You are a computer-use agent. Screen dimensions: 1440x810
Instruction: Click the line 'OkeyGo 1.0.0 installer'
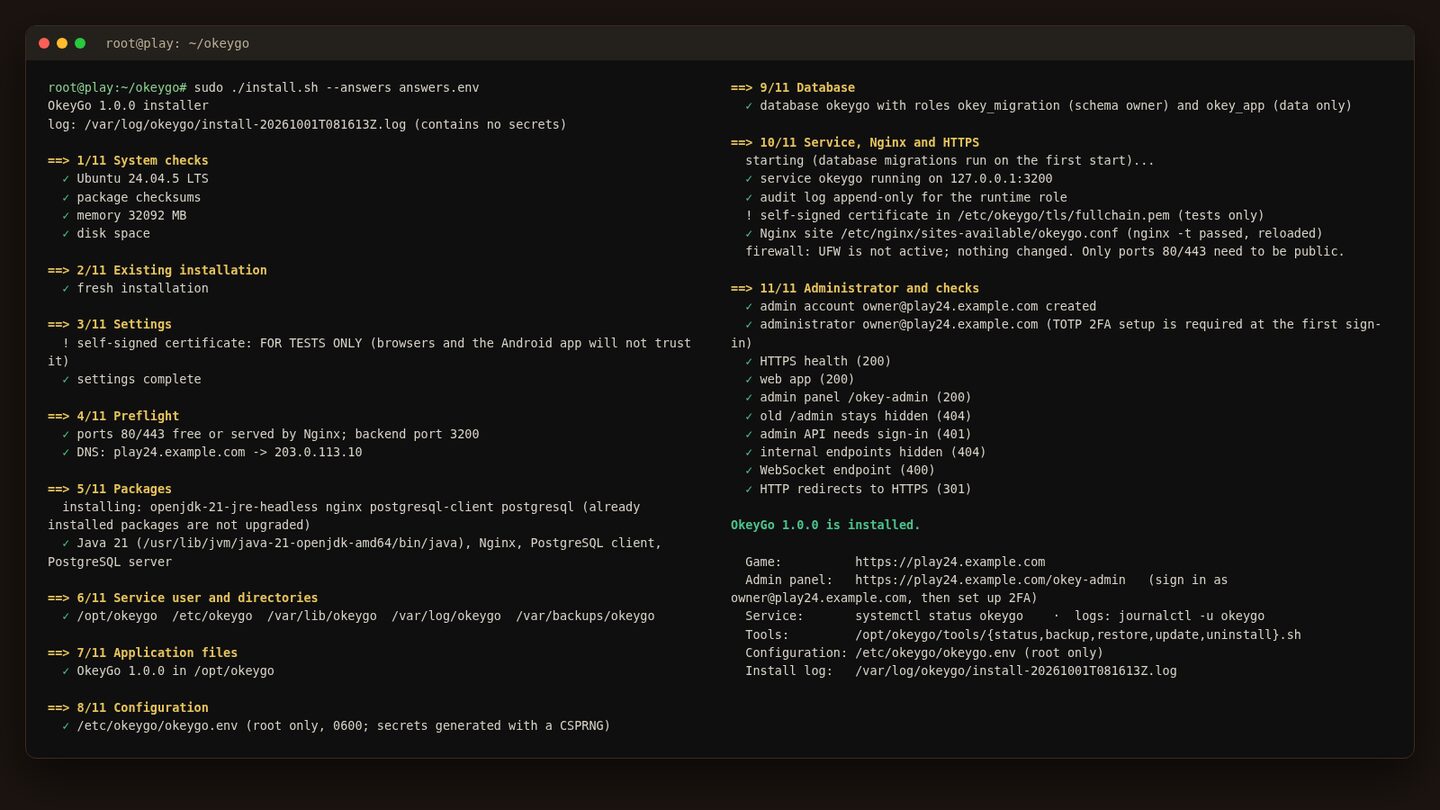(x=128, y=105)
